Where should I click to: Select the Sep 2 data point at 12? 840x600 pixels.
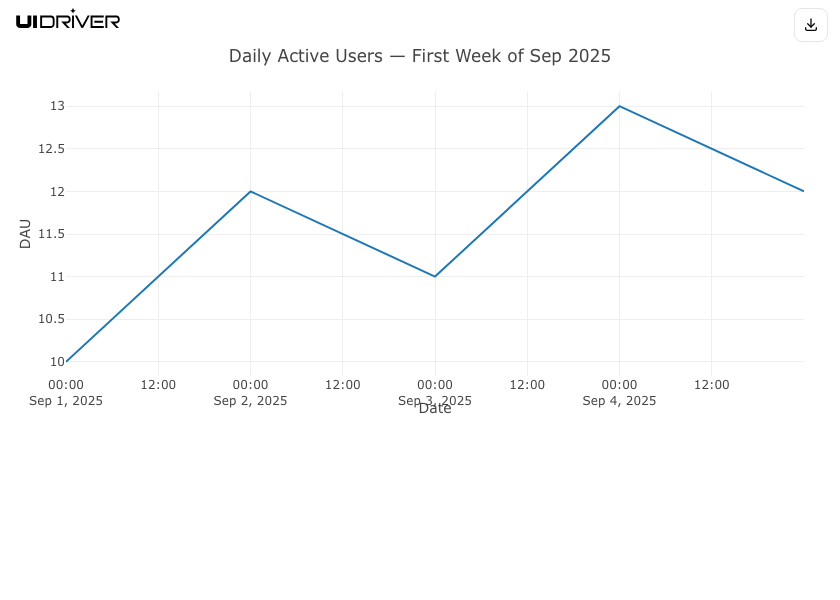tap(250, 191)
